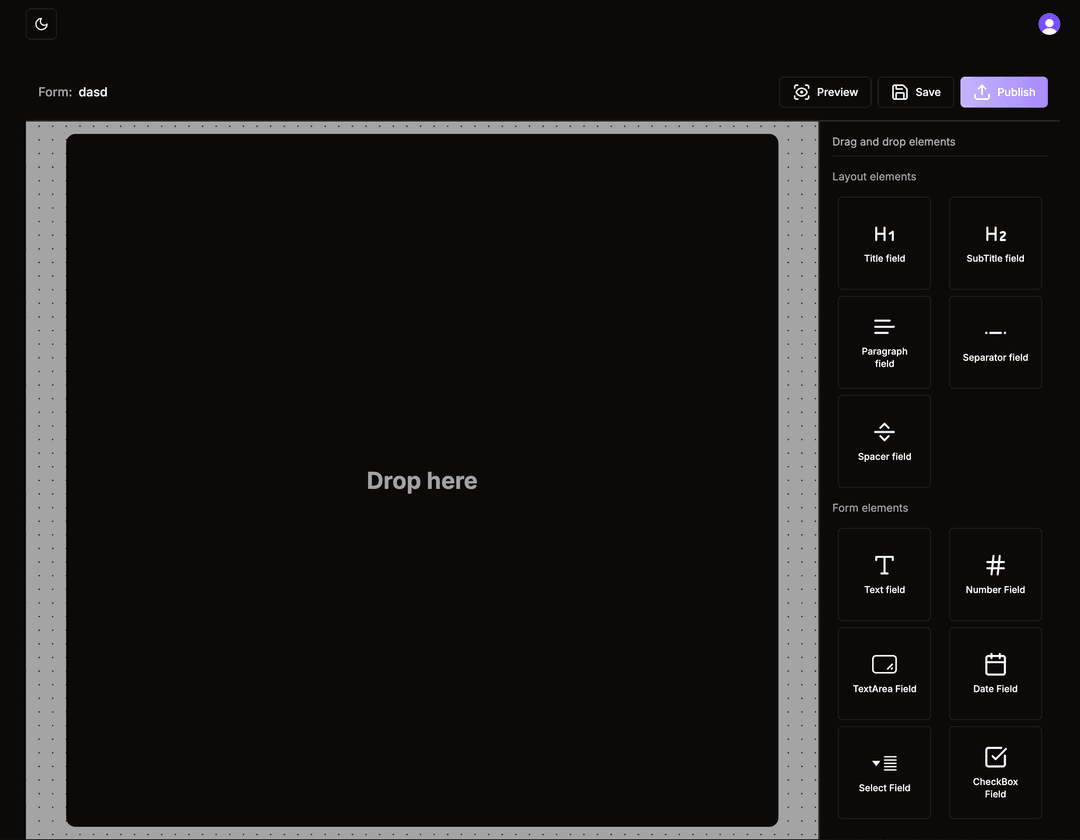Select the CheckBox Field element
The width and height of the screenshot is (1080, 840).
[995, 773]
